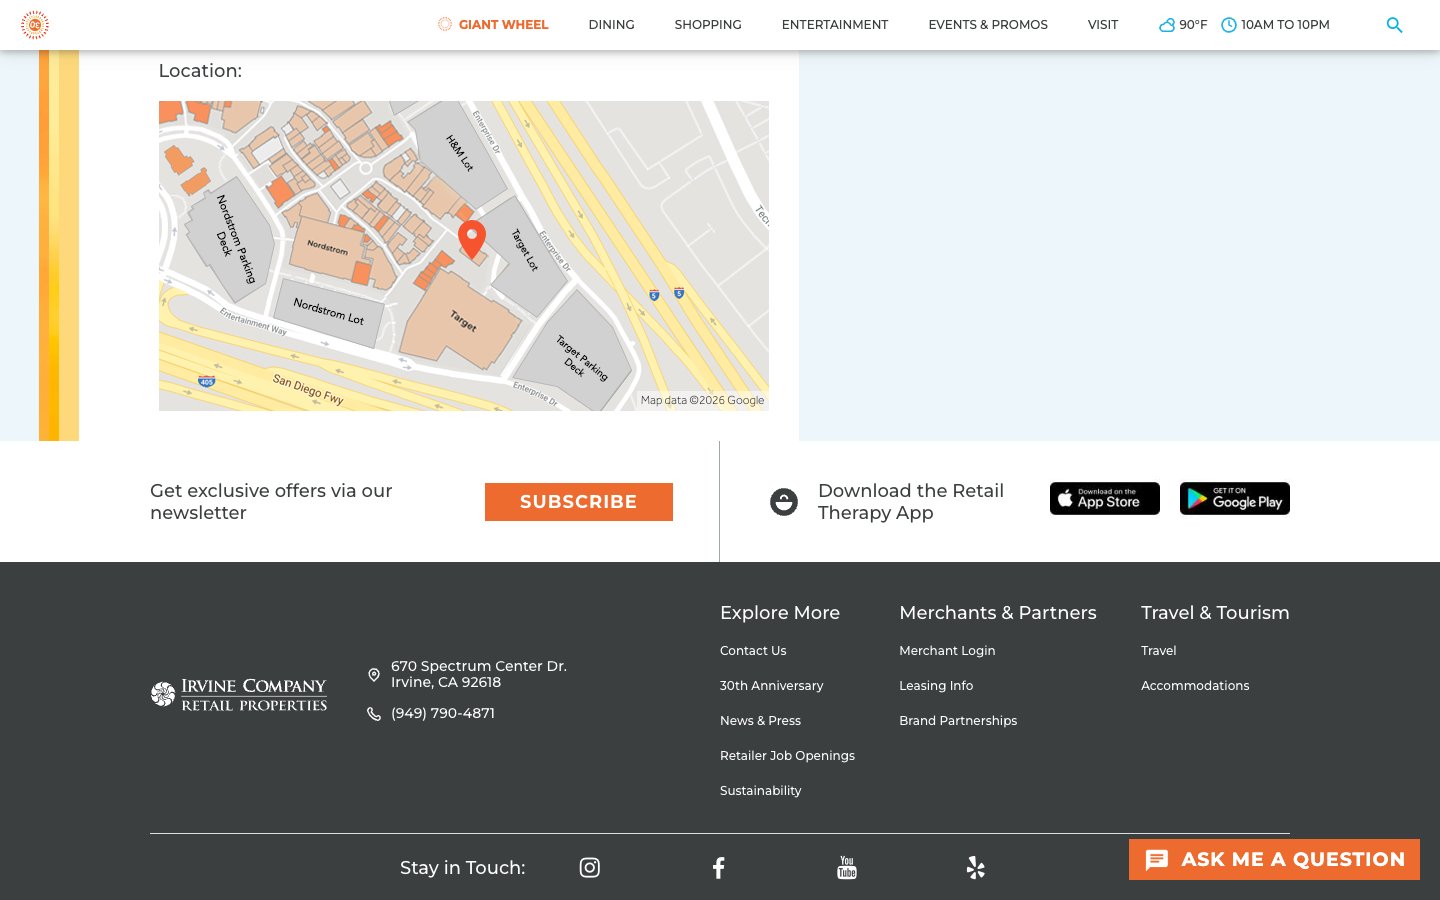Click the Irvine Company Retail Properties logo
This screenshot has width=1440, height=900.
(x=238, y=694)
